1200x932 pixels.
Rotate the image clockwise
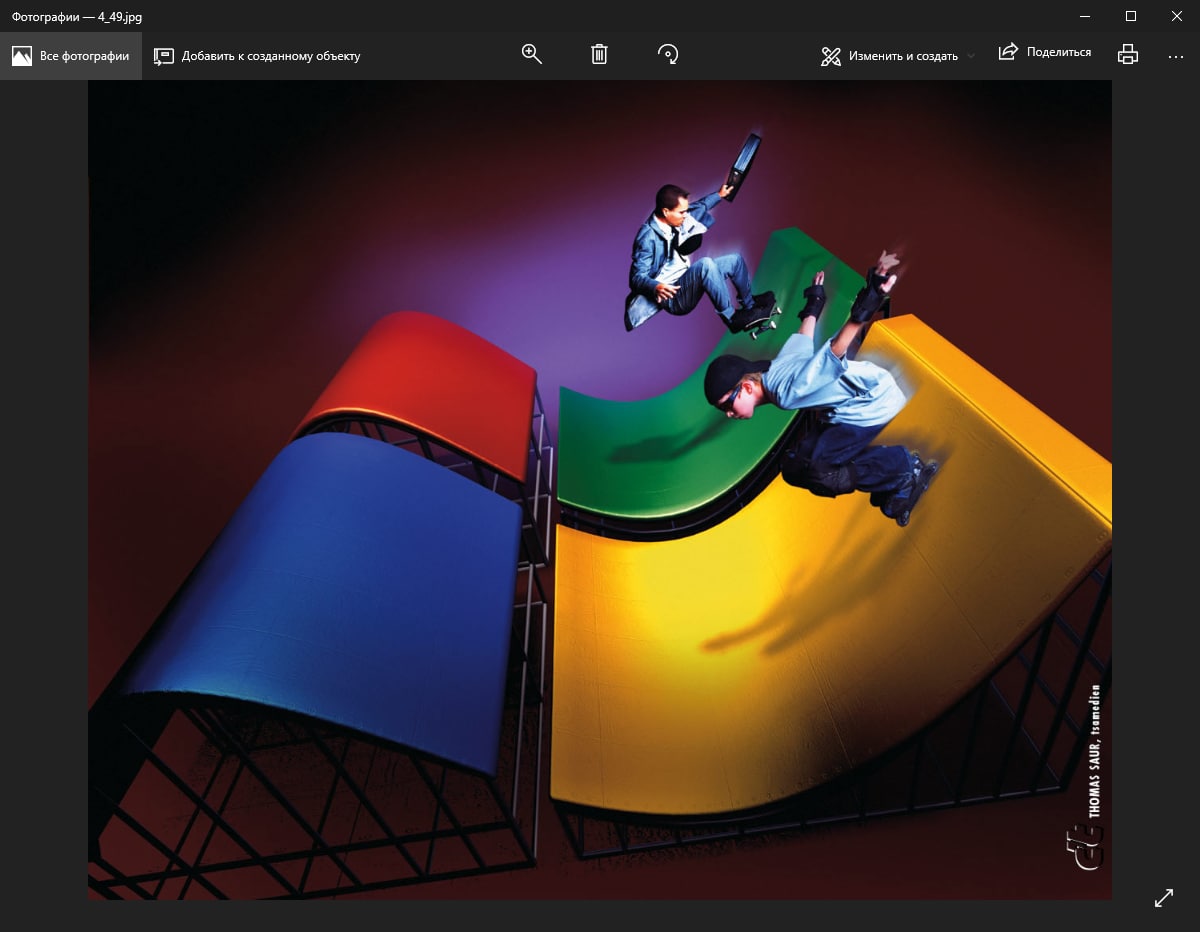pyautogui.click(x=668, y=55)
